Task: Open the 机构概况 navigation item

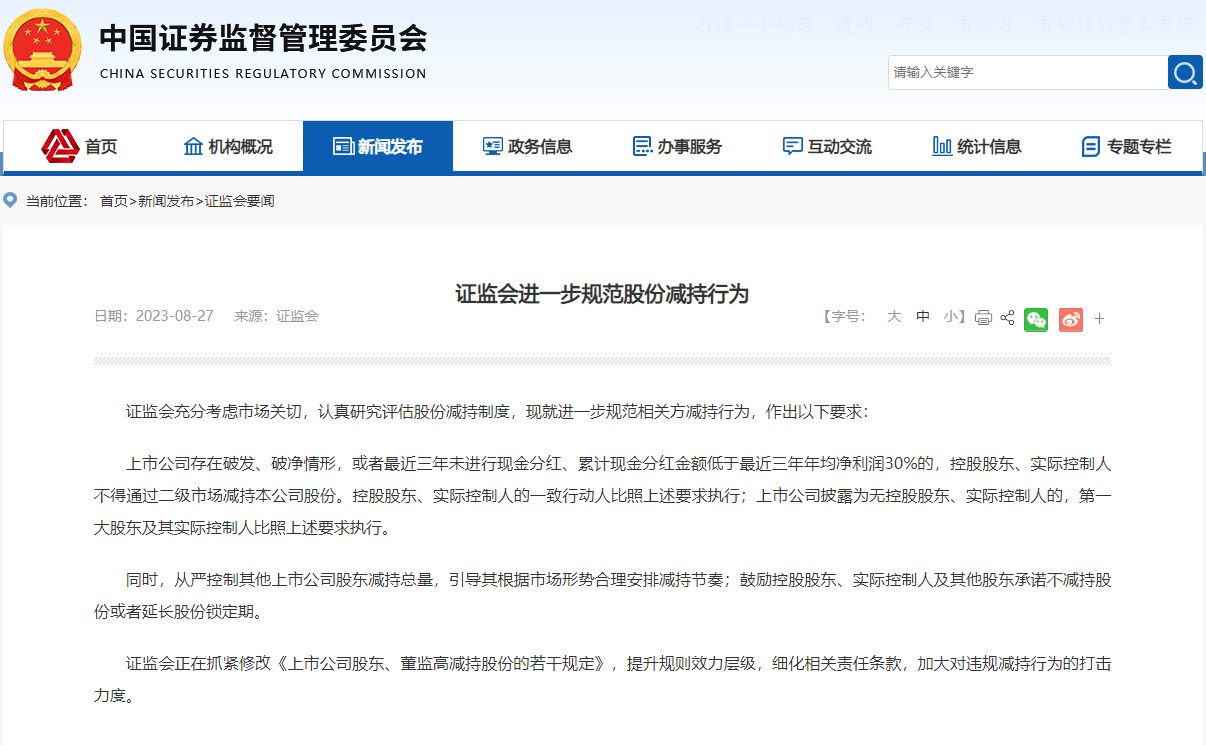Action: [x=228, y=147]
